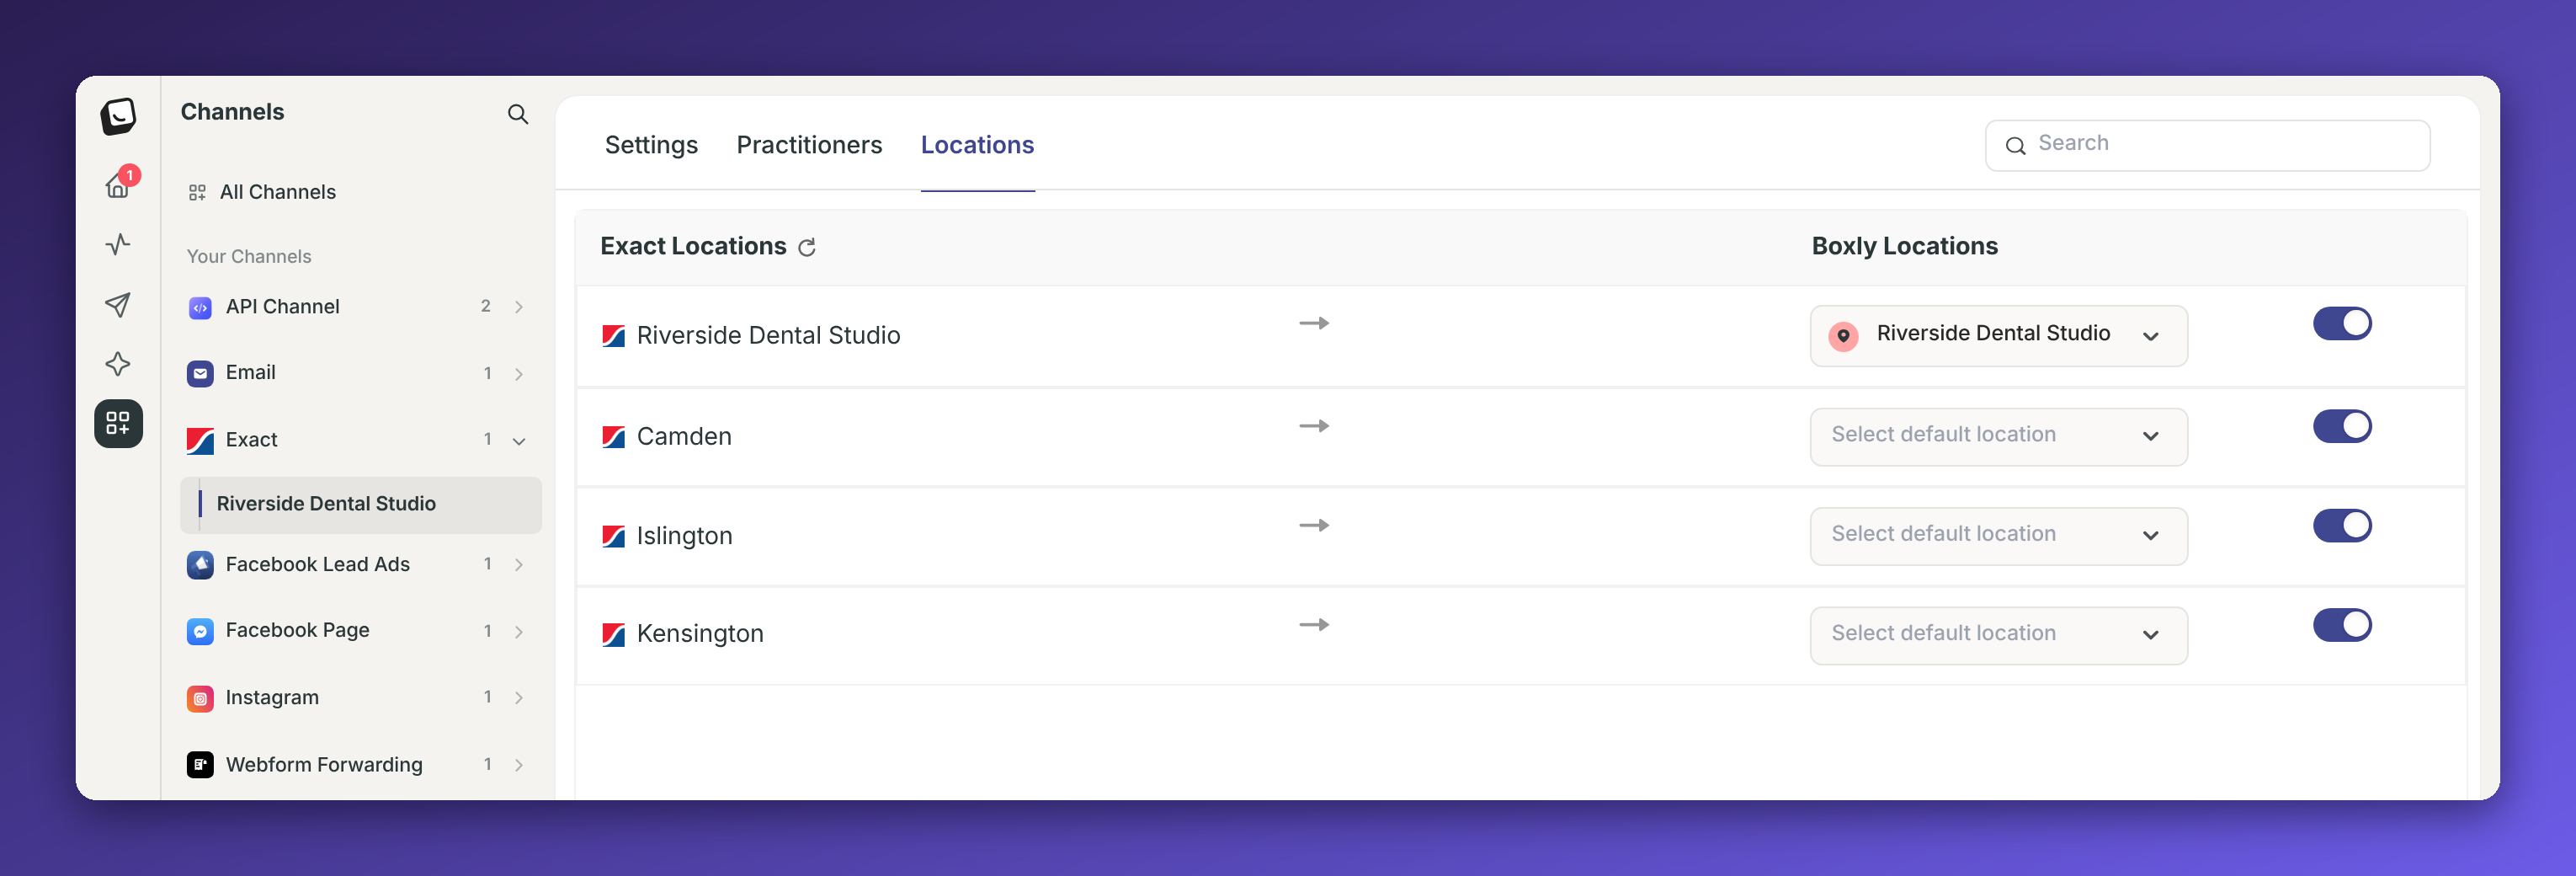Viewport: 2576px width, 876px height.
Task: Click the Islington location name
Action: click(684, 536)
